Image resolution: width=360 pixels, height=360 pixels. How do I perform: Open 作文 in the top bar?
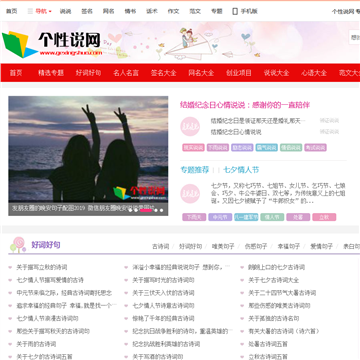click(173, 11)
